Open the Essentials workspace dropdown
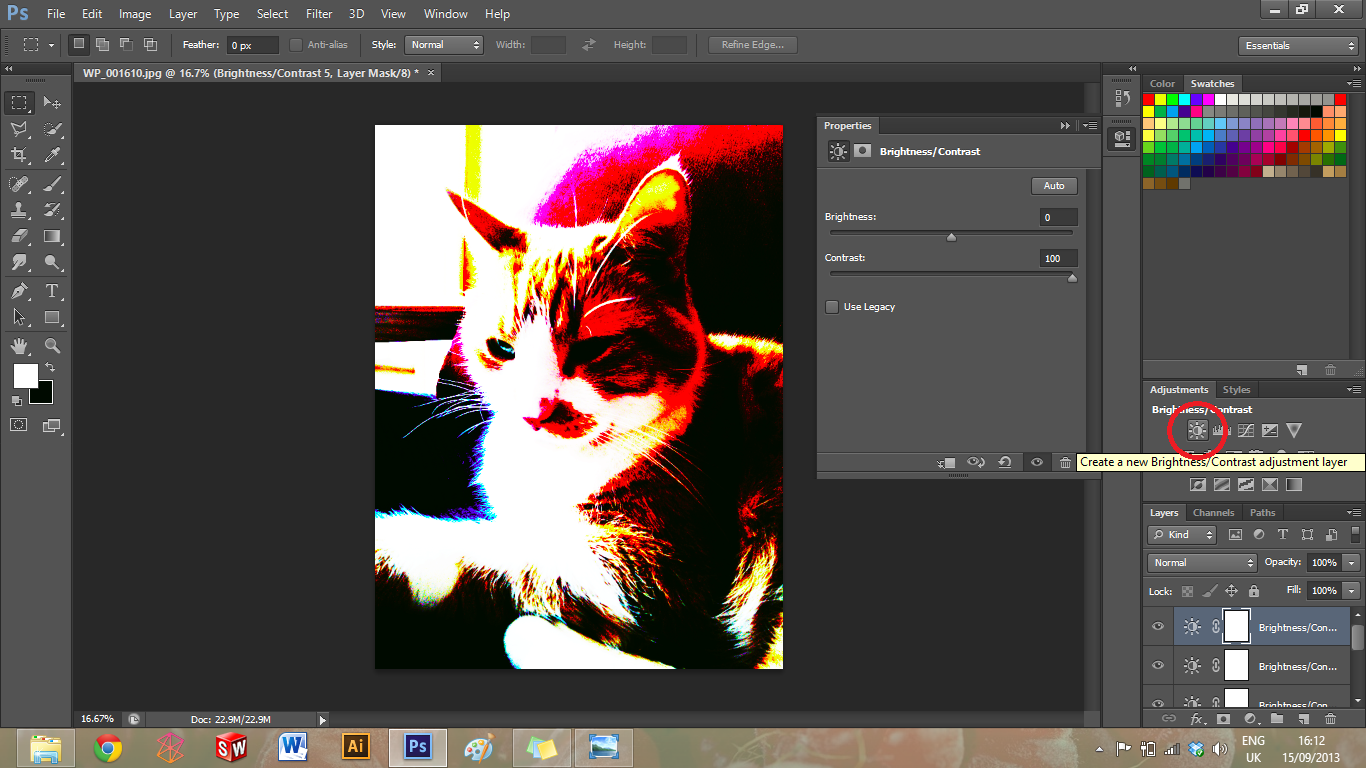The image size is (1366, 768). click(x=1298, y=46)
